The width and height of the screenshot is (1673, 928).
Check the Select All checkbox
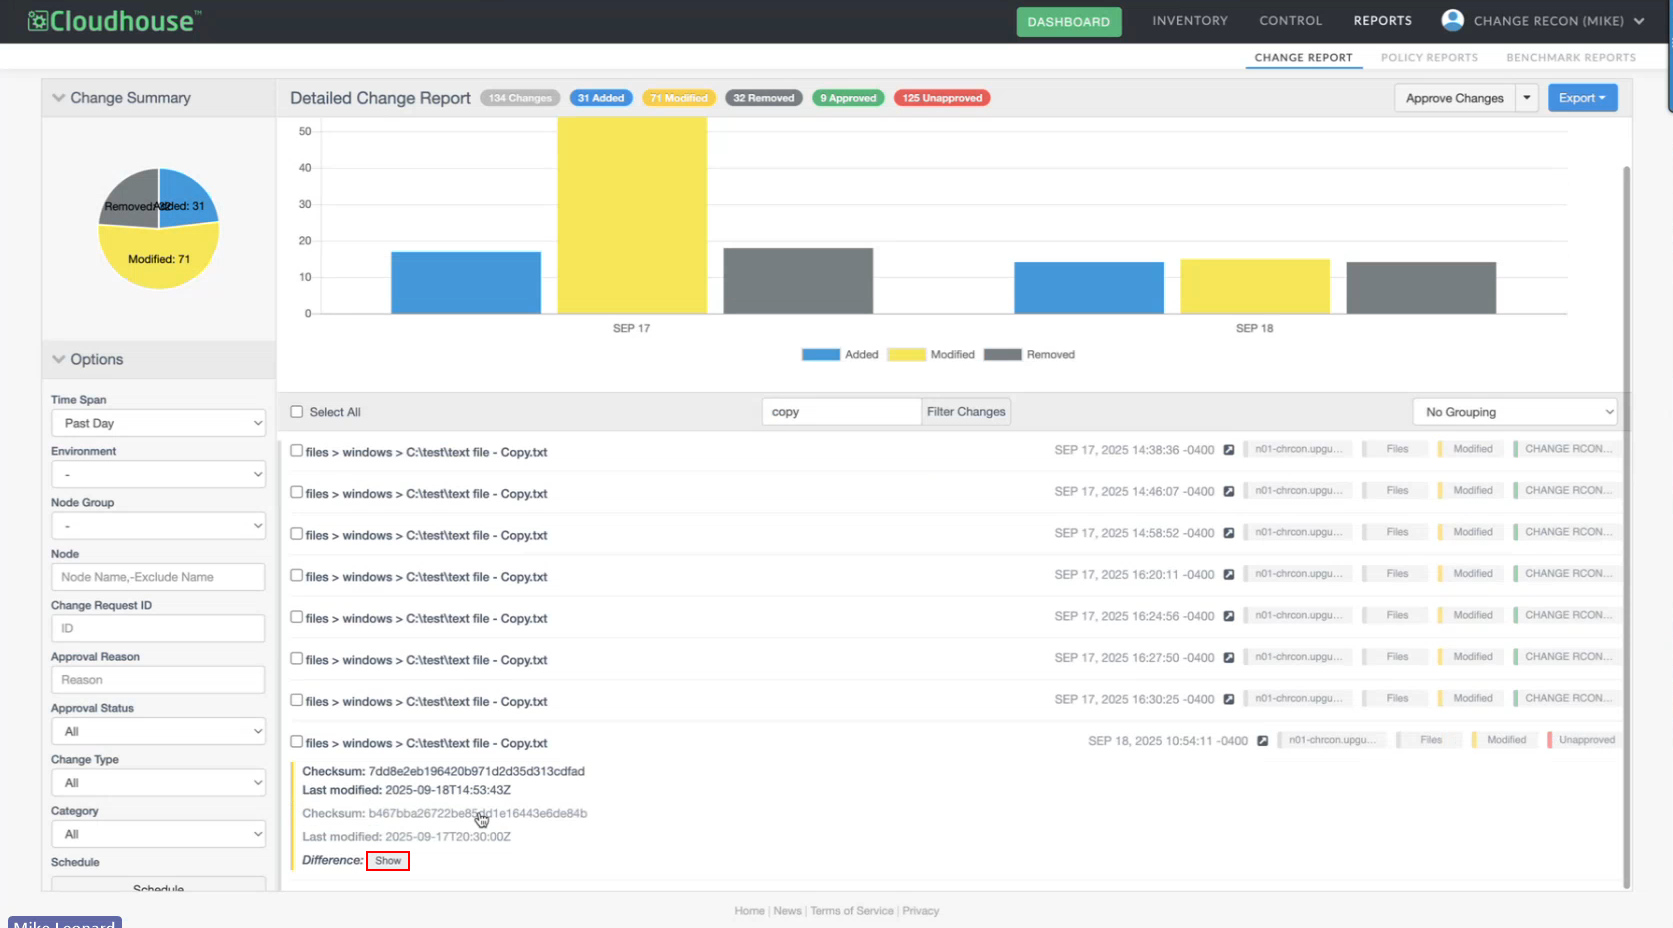pos(297,412)
